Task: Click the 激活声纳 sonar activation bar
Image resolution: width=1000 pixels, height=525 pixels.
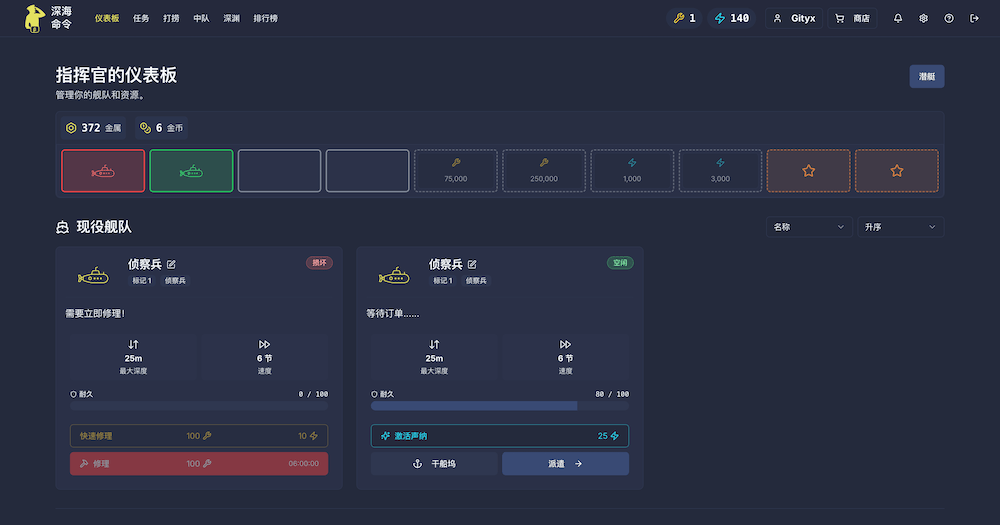Action: pos(499,436)
